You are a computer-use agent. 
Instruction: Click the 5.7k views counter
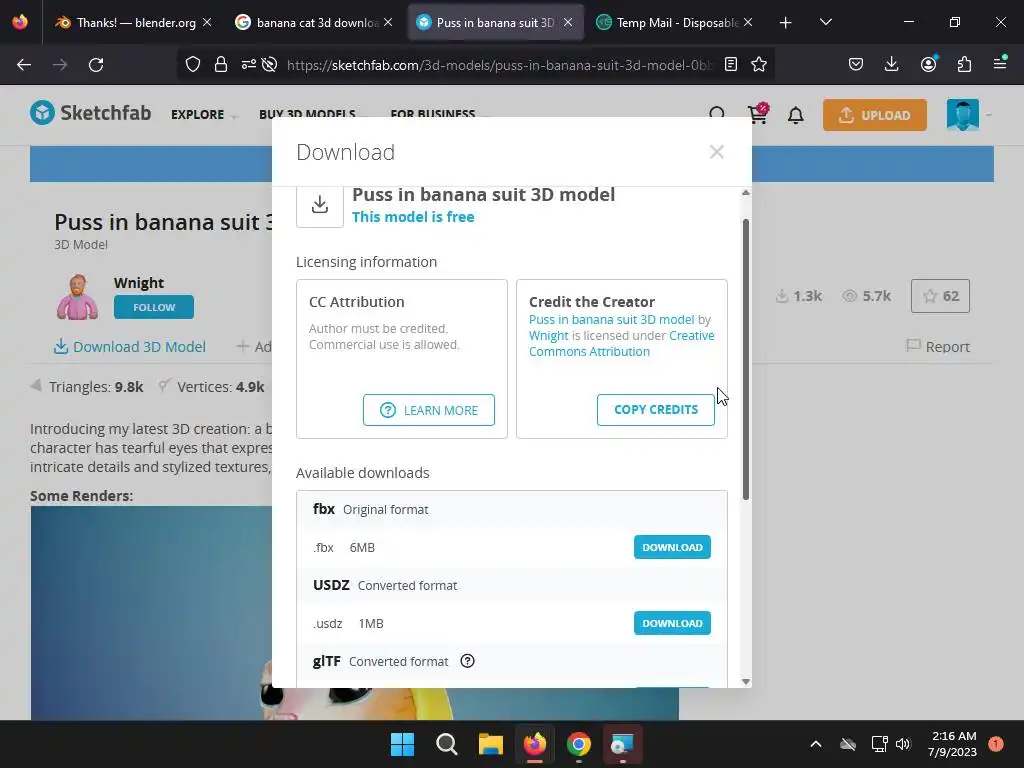866,296
